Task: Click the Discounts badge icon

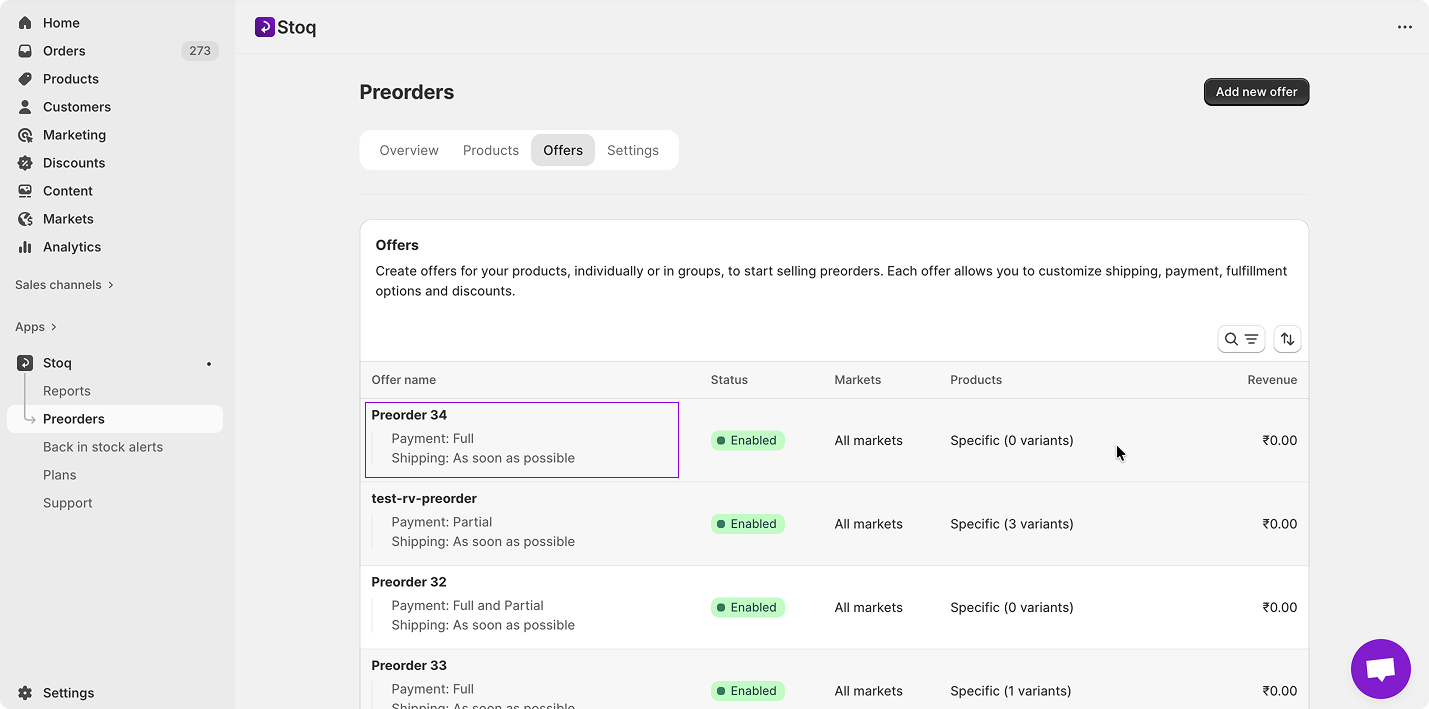Action: click(x=25, y=163)
